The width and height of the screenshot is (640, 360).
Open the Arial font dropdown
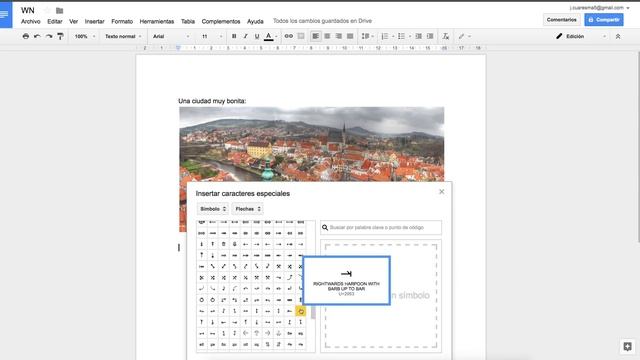tap(171, 36)
